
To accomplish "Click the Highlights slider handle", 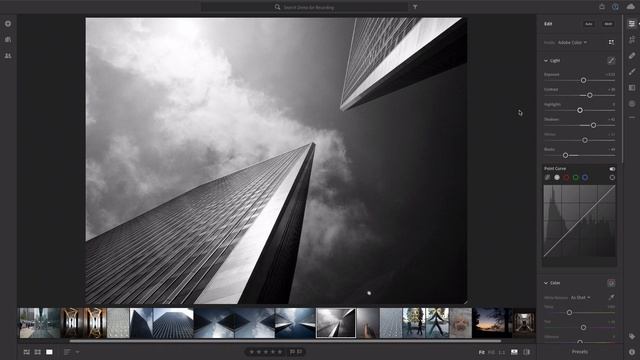I will (x=580, y=110).
